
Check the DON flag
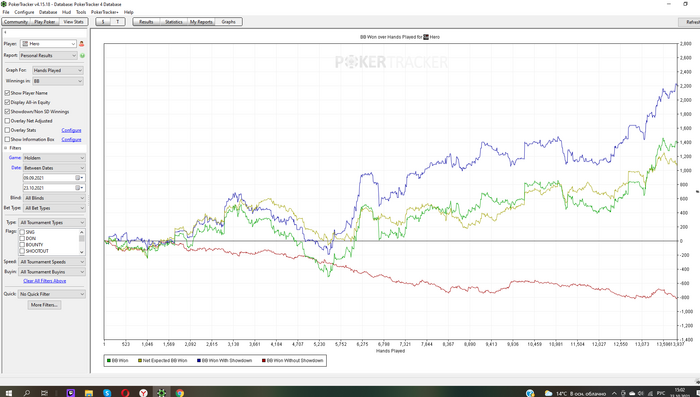[x=22, y=238]
